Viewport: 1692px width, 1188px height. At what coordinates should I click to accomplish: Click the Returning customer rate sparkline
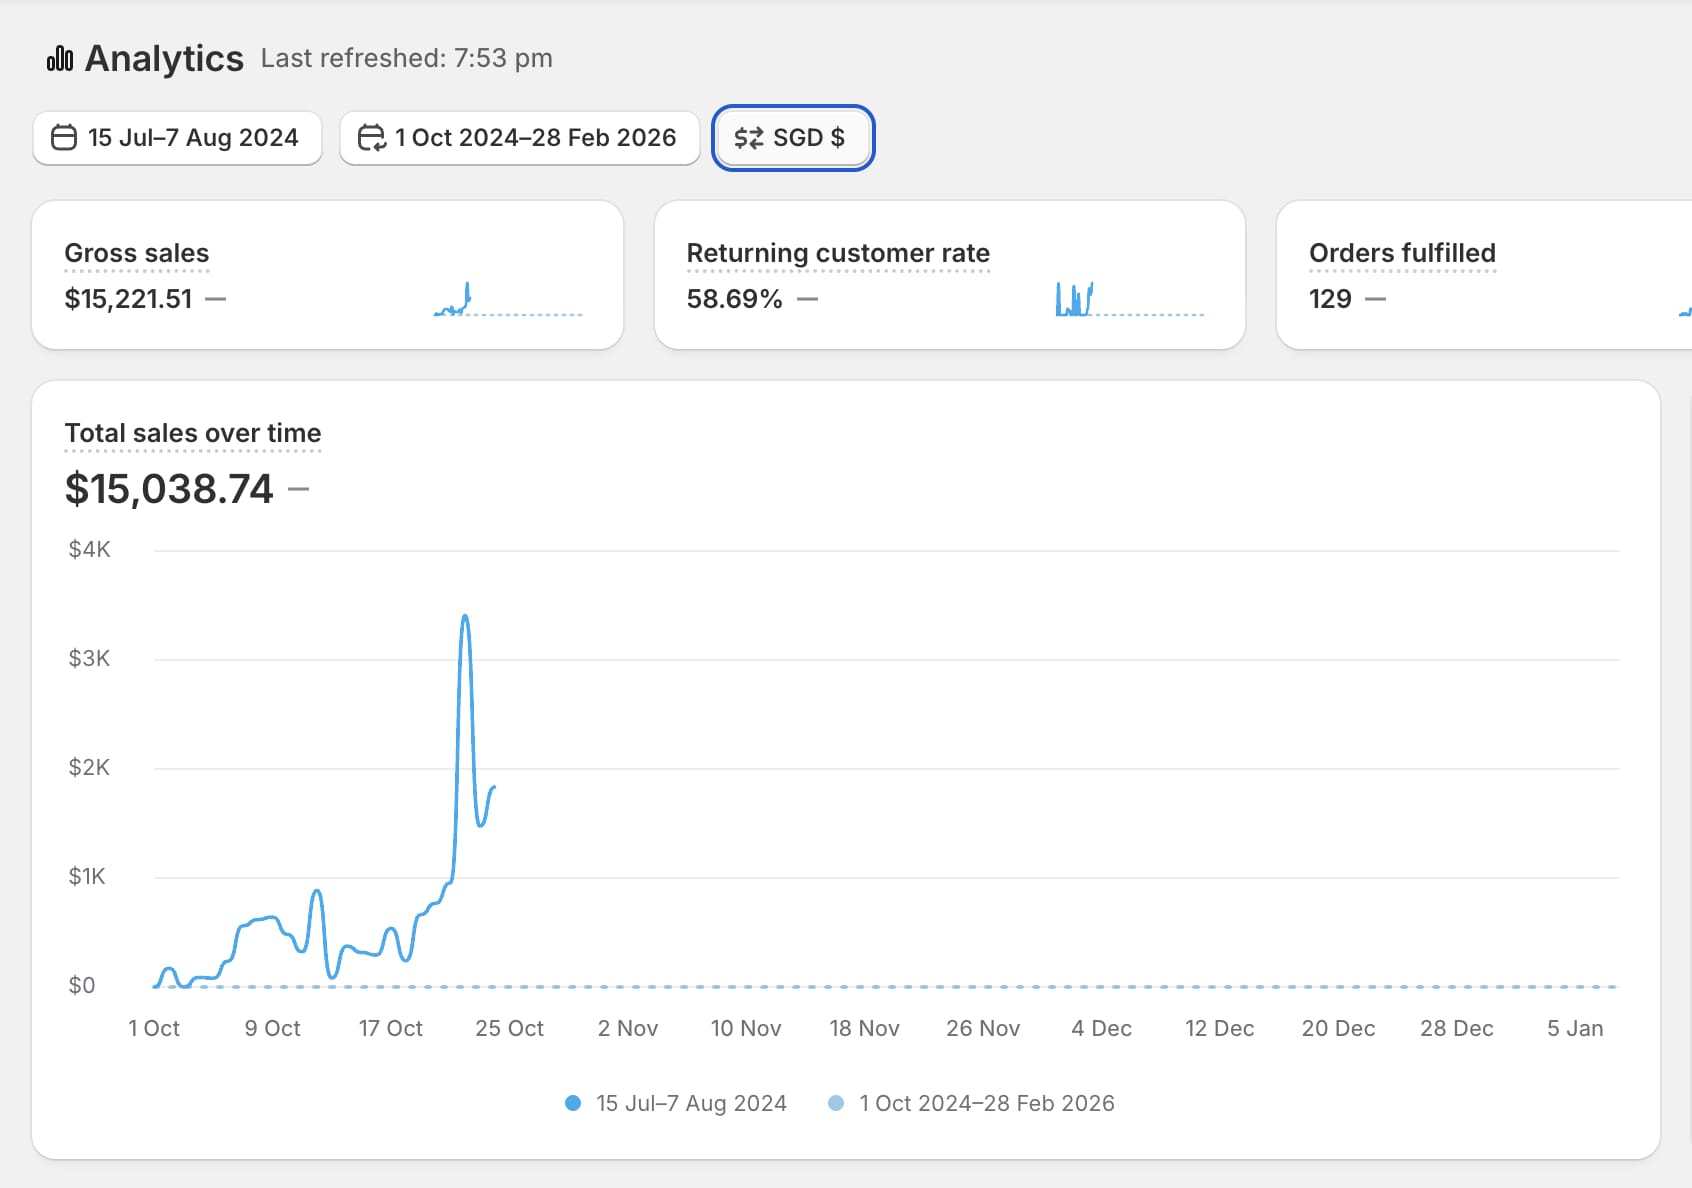pyautogui.click(x=1130, y=301)
